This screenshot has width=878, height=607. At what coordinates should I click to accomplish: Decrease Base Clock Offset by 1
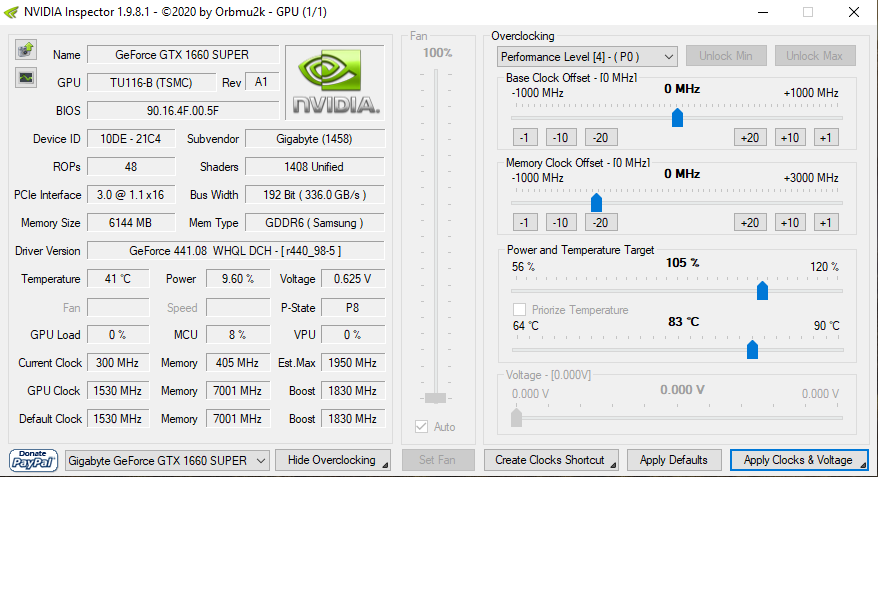coord(525,137)
